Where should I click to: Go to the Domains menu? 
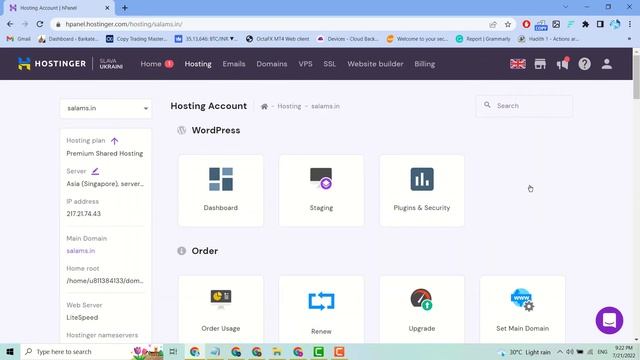point(272,64)
